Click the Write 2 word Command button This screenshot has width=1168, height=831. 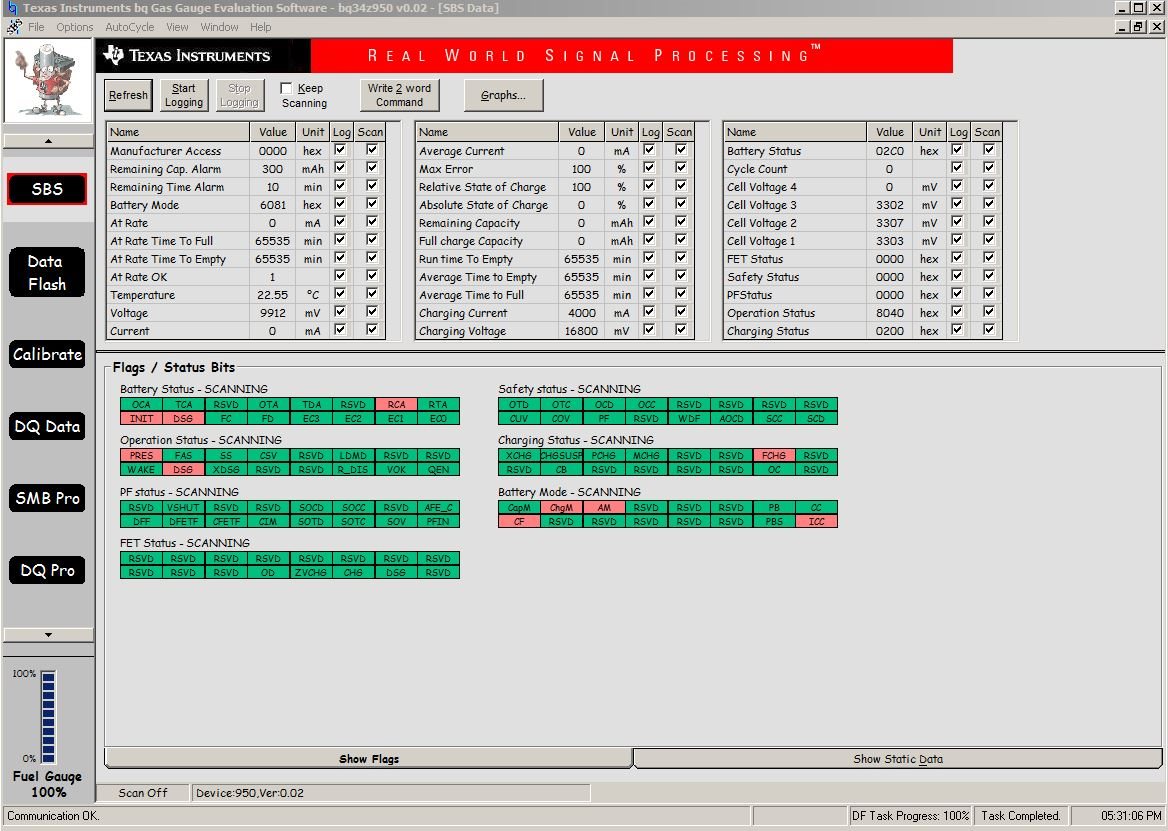coord(399,95)
